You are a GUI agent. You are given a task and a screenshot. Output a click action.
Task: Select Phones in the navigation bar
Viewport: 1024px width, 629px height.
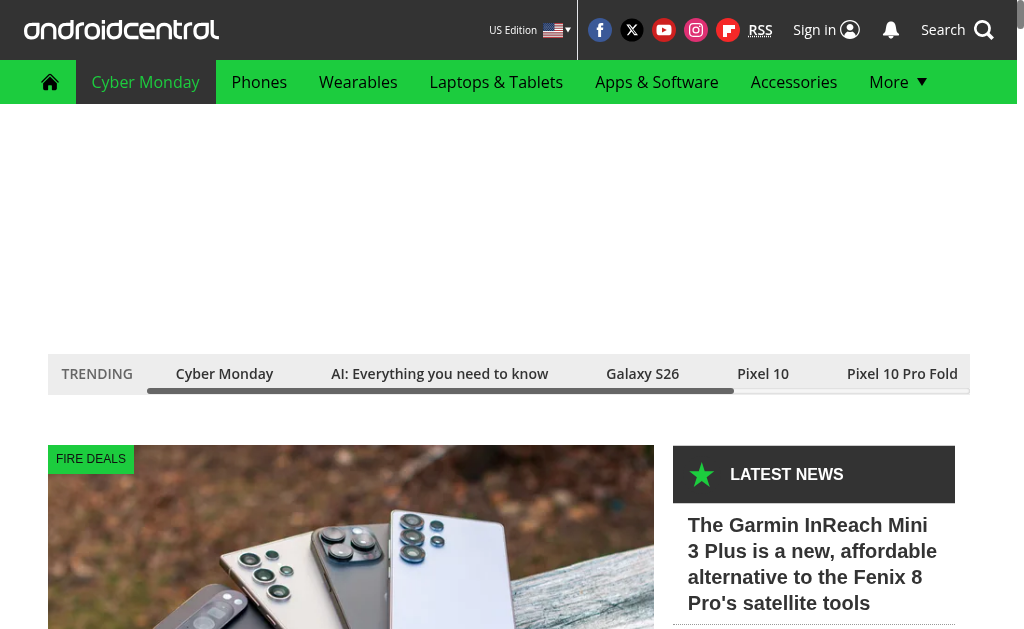click(259, 82)
